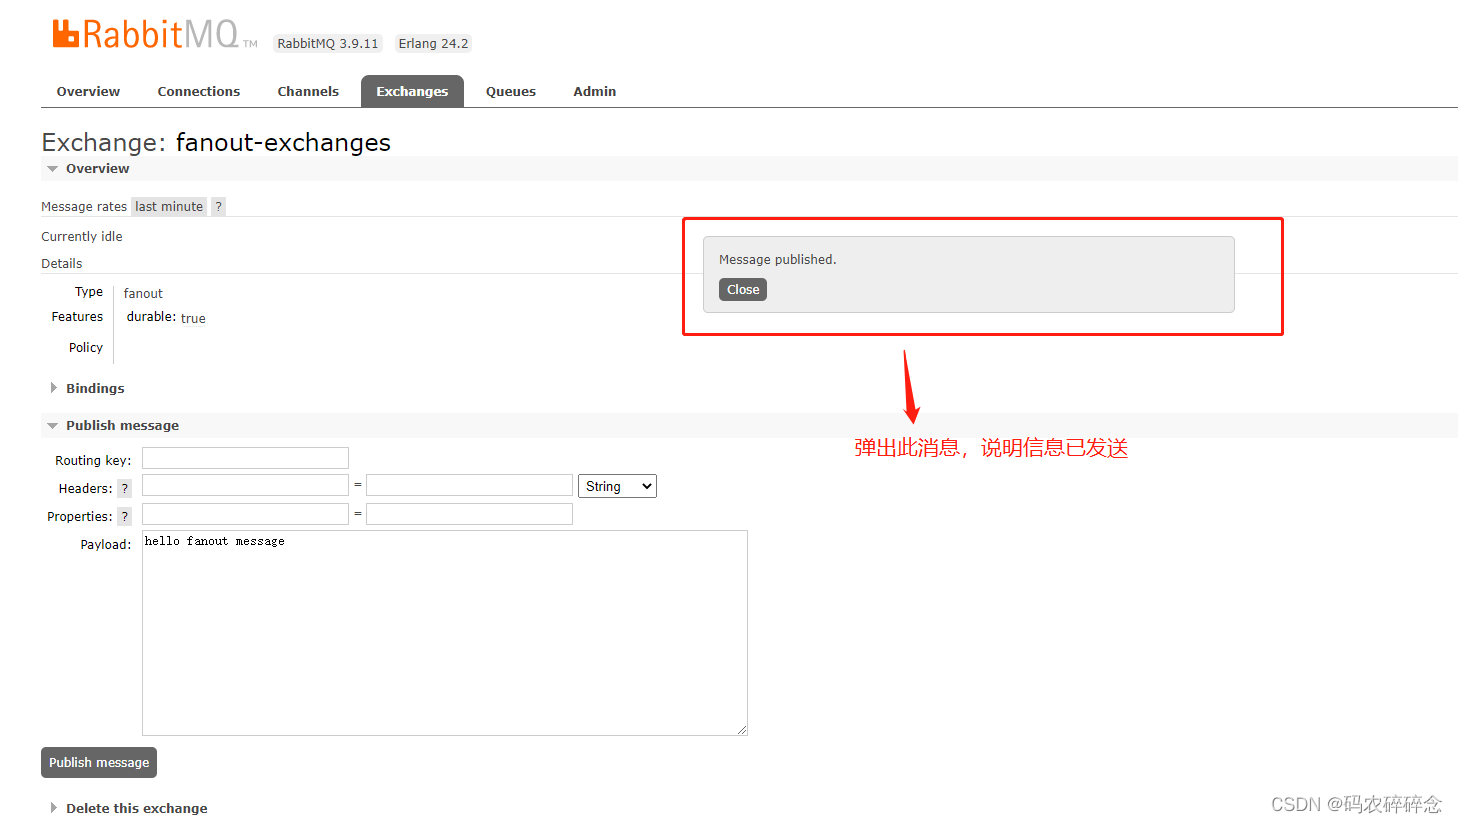Click the fanout-exchanges exchange title
Screen dimensions: 1458x823
point(283,143)
